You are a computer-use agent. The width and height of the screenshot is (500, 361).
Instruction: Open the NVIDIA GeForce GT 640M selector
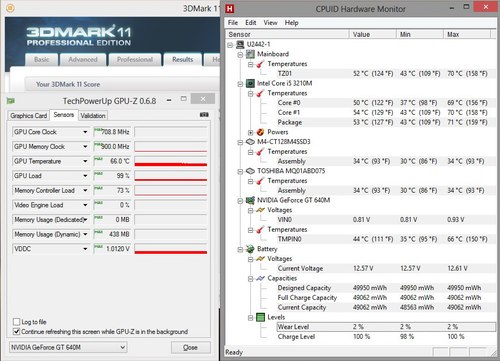pyautogui.click(x=68, y=347)
